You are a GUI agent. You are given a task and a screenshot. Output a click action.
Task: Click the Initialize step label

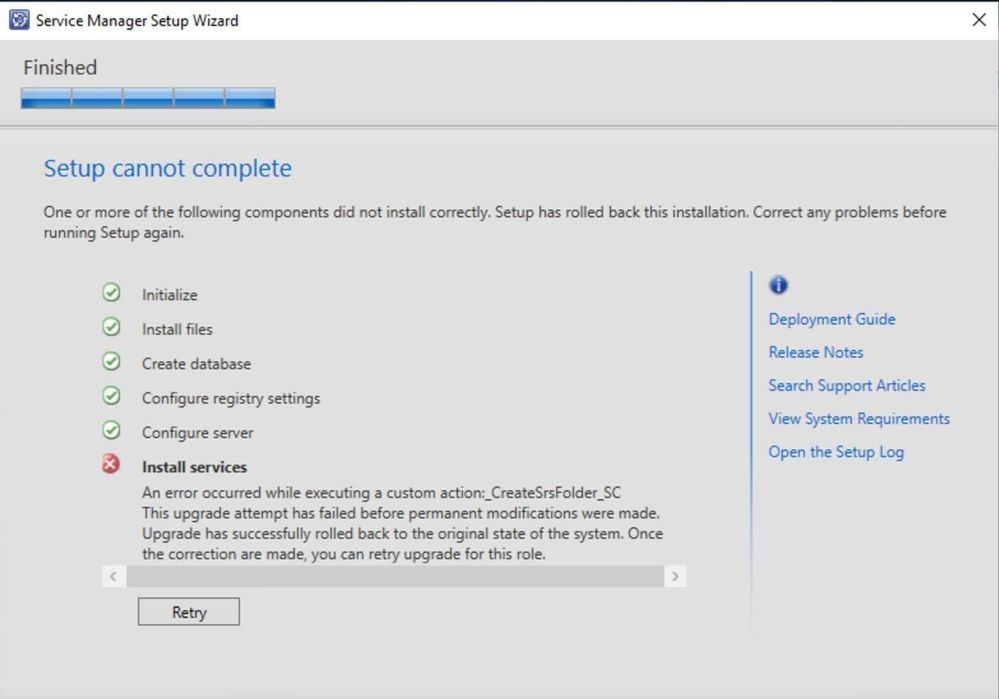point(169,295)
